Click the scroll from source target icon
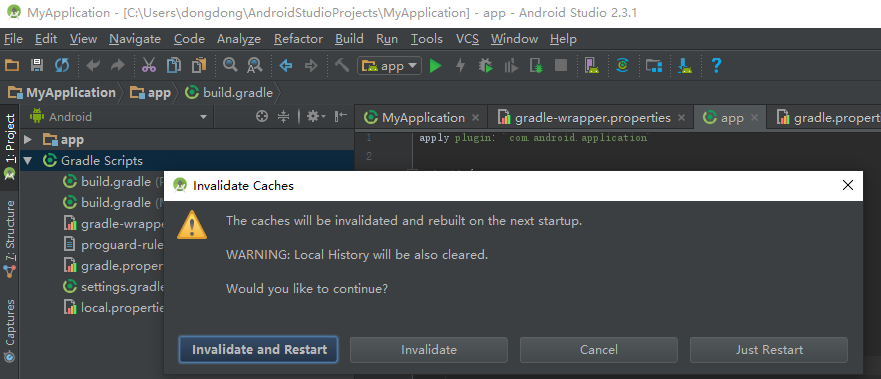The width and height of the screenshot is (881, 379). [261, 117]
